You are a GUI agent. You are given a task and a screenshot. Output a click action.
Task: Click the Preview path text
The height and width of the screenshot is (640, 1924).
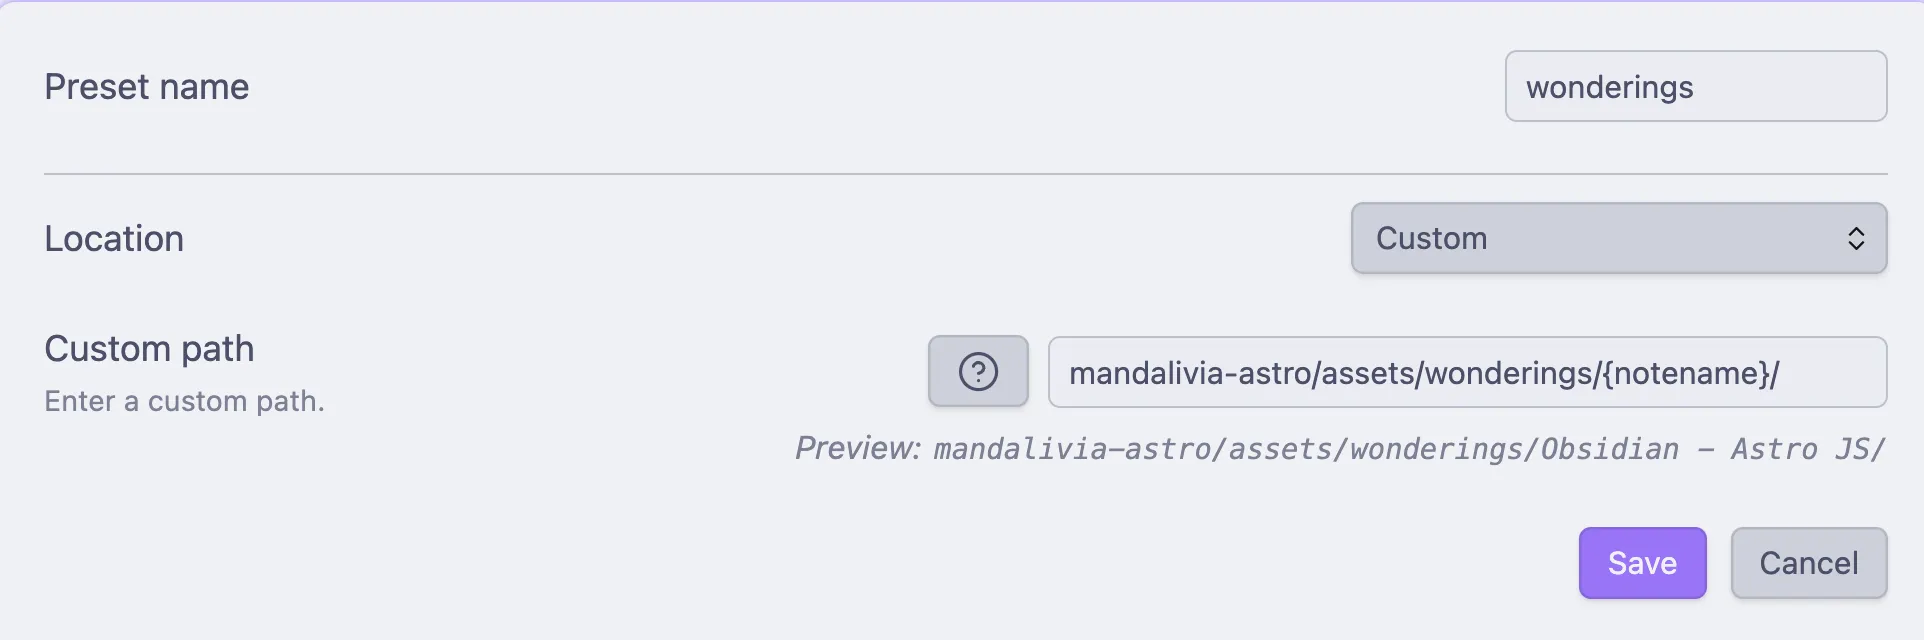pyautogui.click(x=1340, y=449)
